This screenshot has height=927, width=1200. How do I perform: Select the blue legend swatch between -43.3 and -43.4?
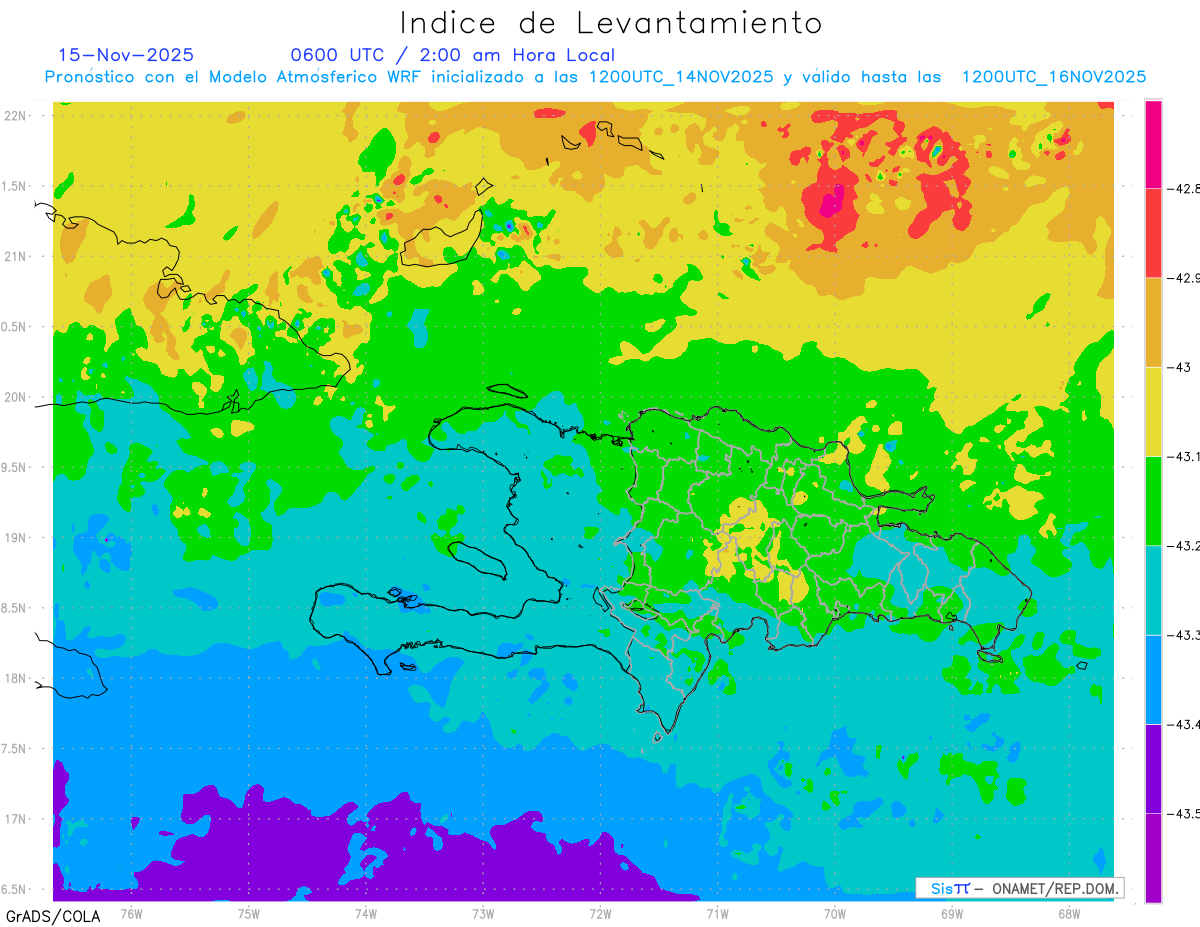(x=1153, y=679)
